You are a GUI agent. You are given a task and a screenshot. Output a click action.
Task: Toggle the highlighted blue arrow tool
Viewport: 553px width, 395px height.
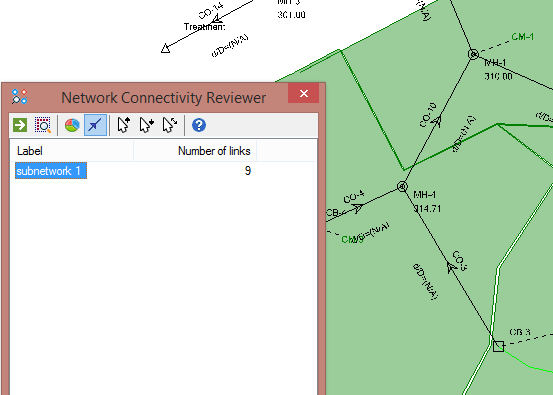click(95, 125)
